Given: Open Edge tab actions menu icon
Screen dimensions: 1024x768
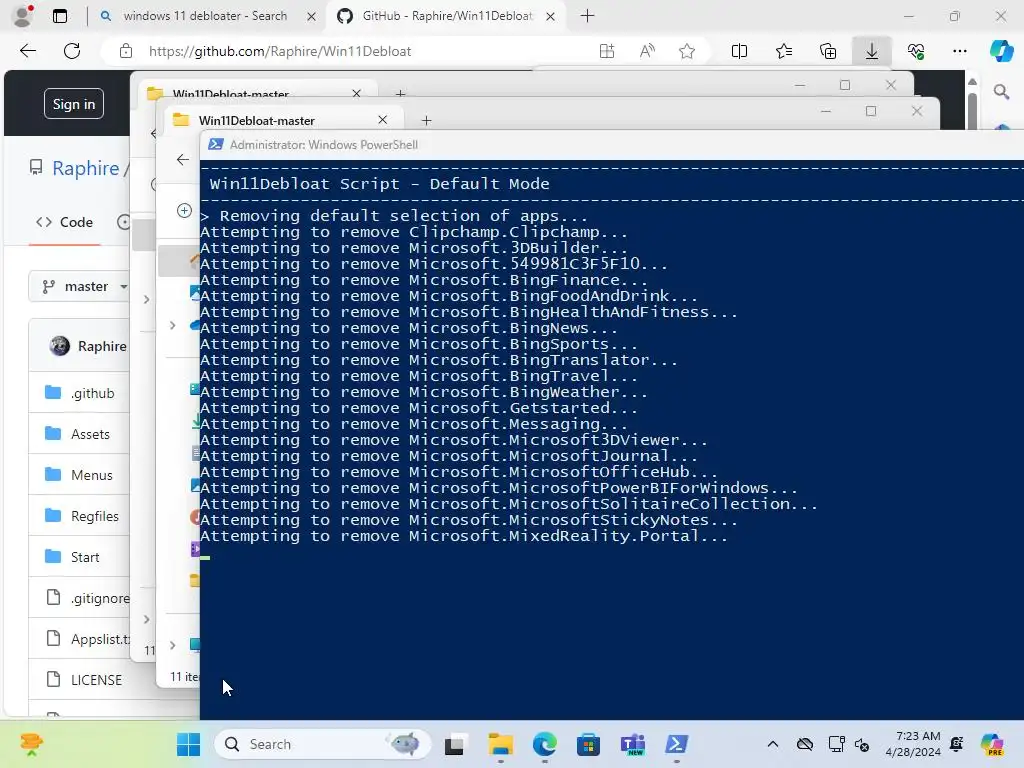Looking at the screenshot, I should click(x=60, y=16).
